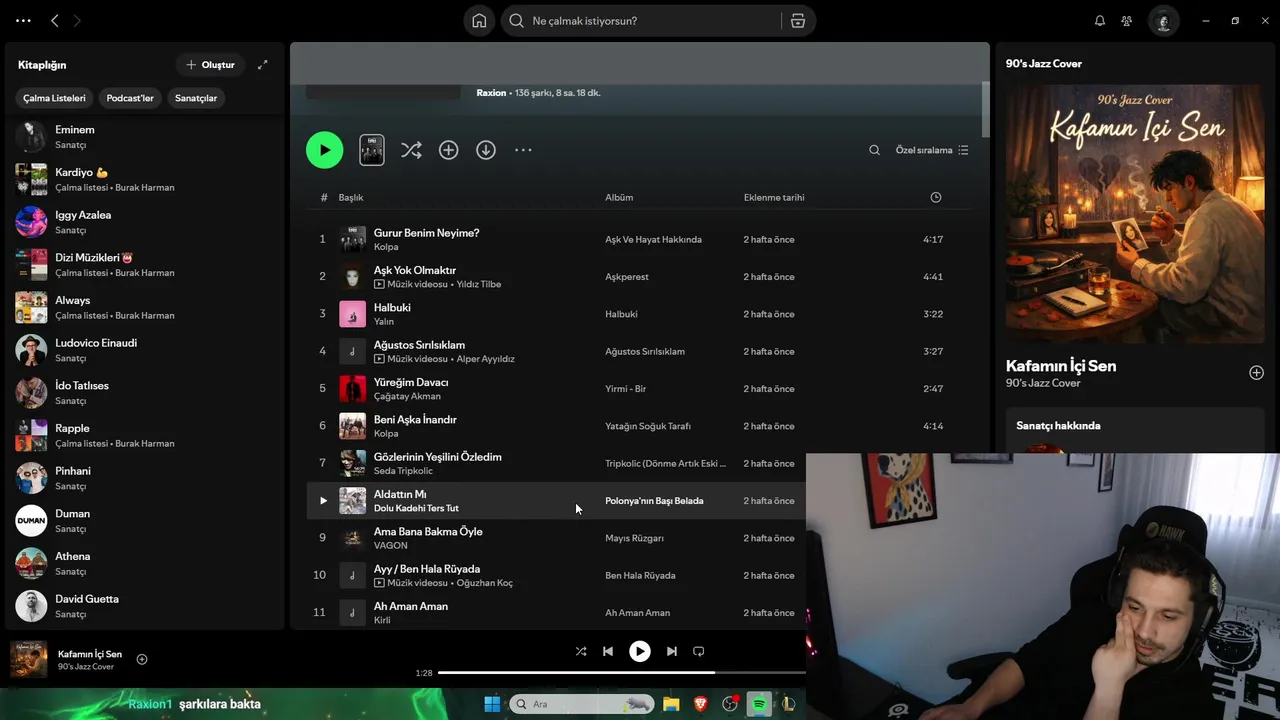Open Duman artist in library
The image size is (1280, 720).
[145, 520]
